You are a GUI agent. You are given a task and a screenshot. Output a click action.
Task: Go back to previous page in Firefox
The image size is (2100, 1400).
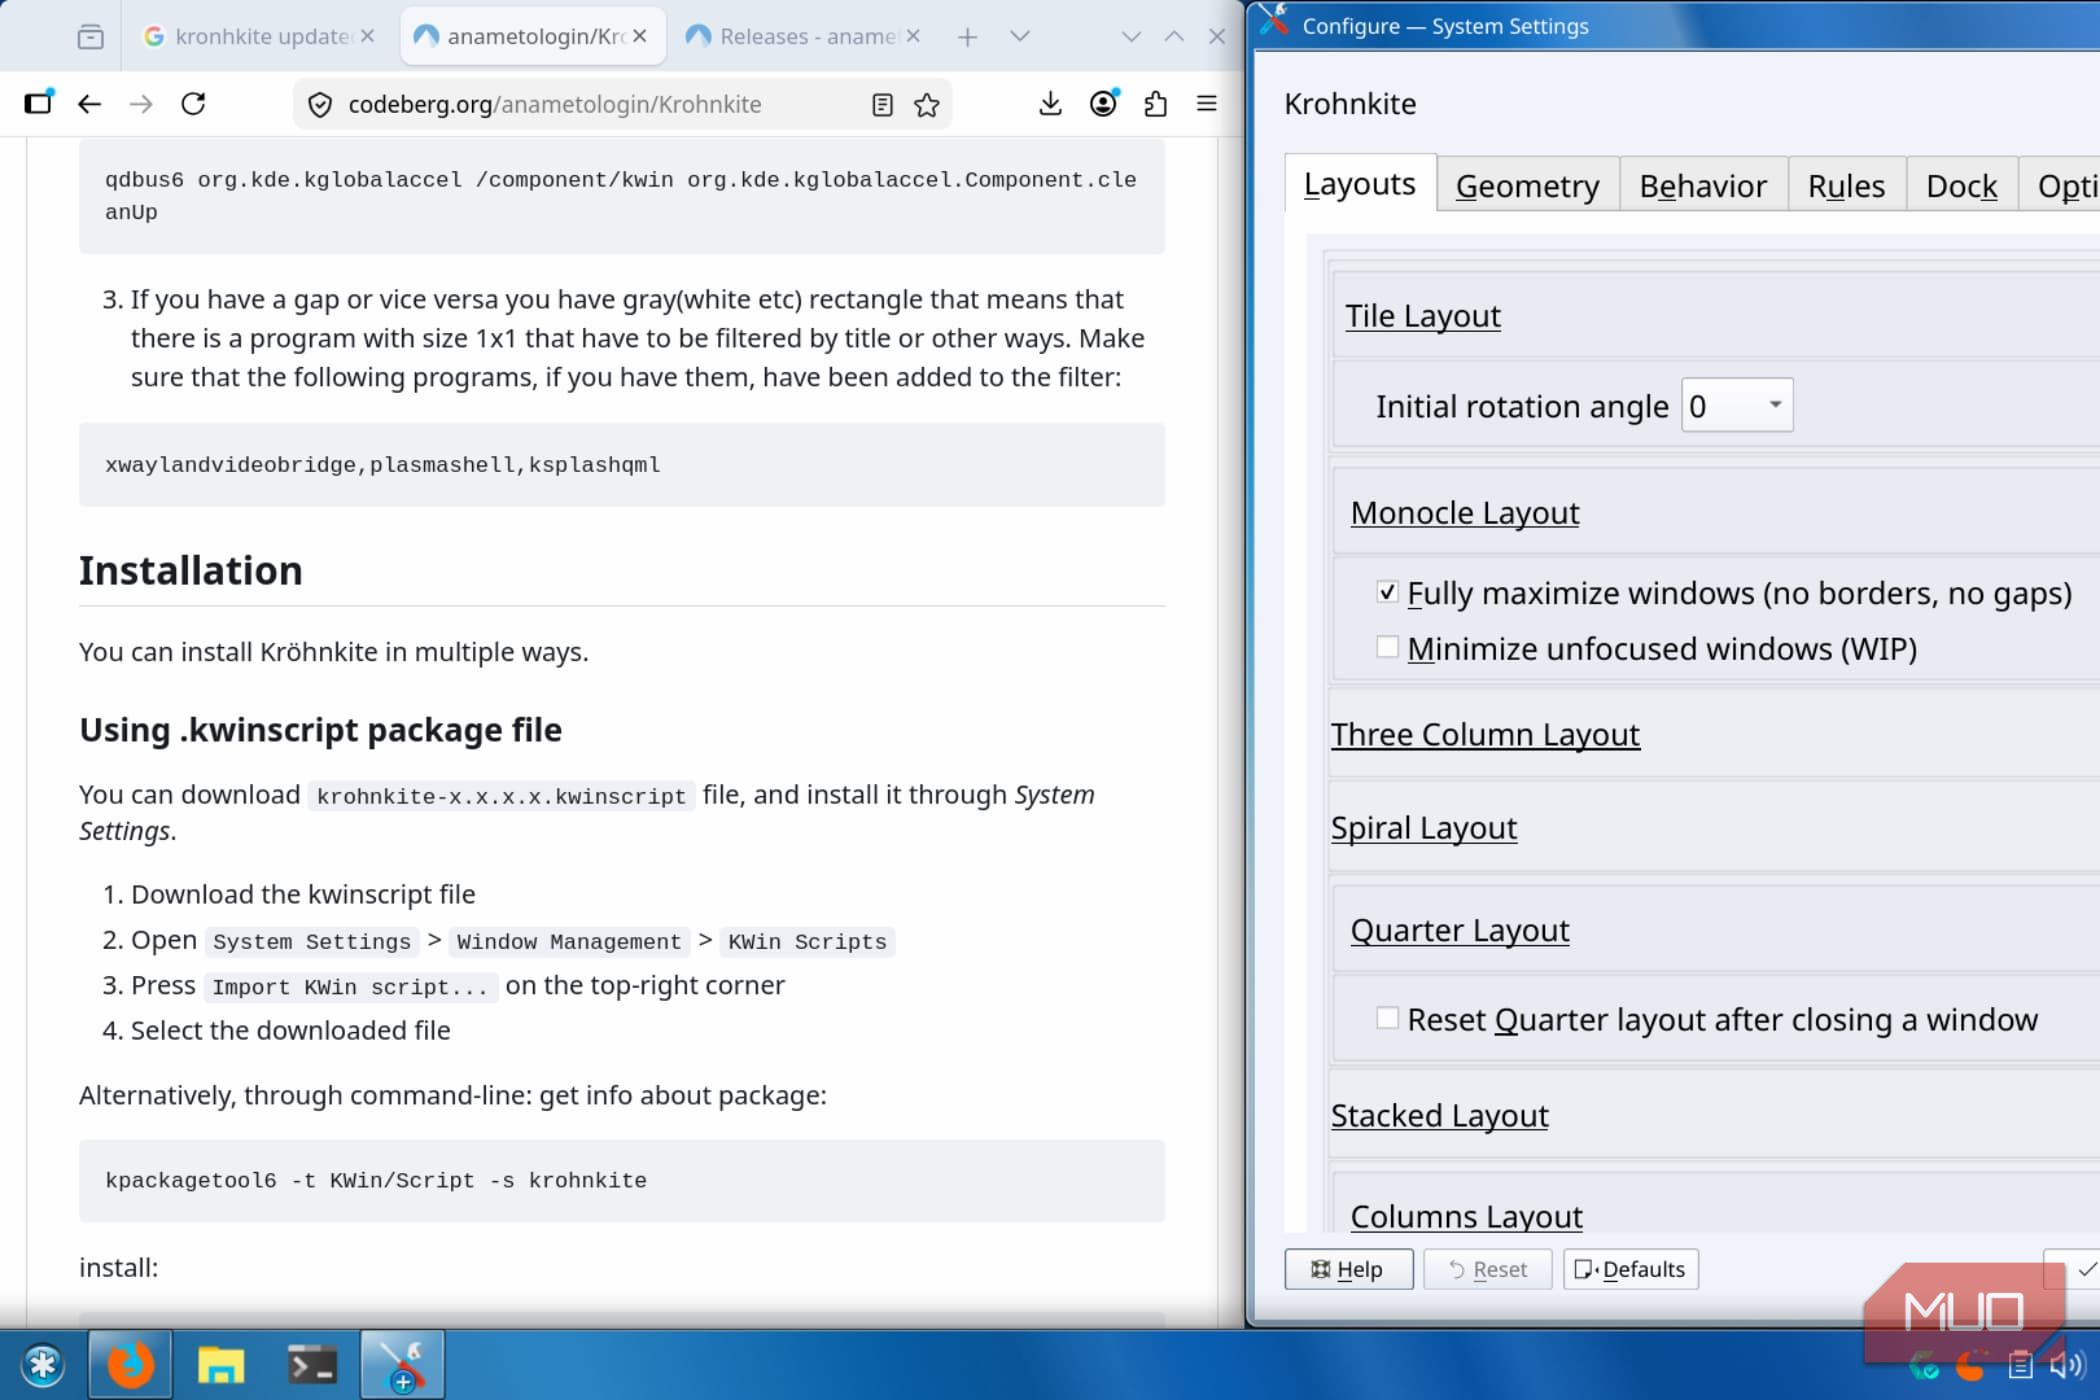(x=90, y=104)
